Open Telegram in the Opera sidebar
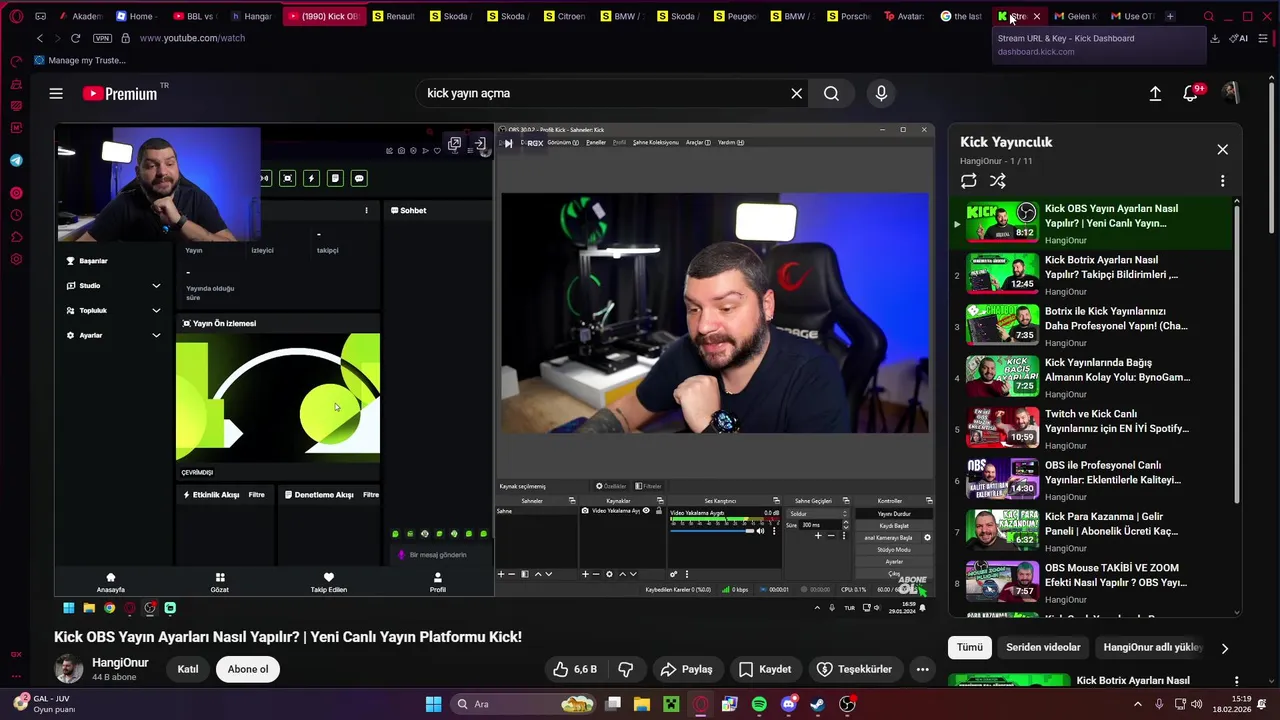 pyautogui.click(x=16, y=160)
